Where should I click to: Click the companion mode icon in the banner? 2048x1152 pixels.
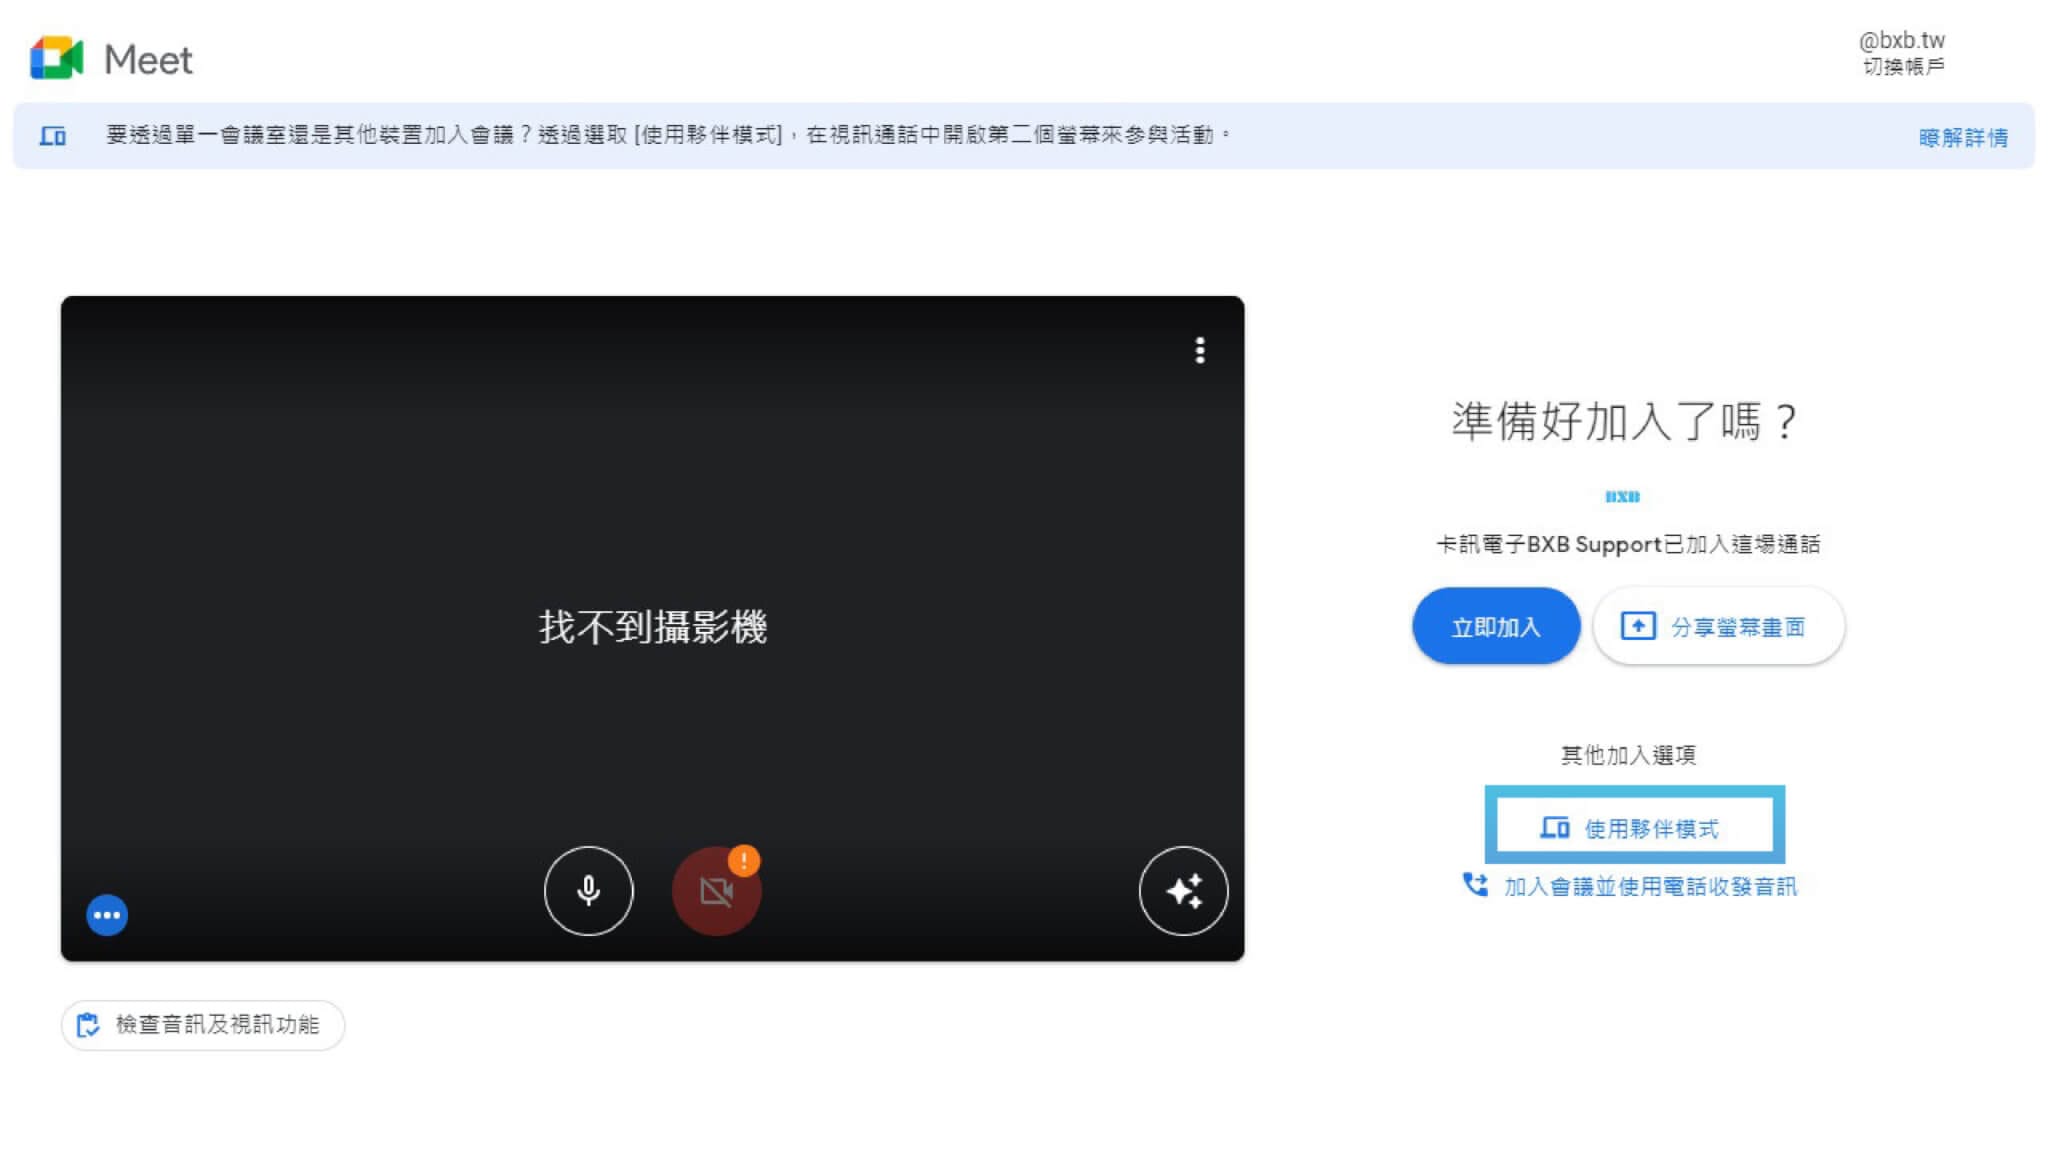point(54,136)
